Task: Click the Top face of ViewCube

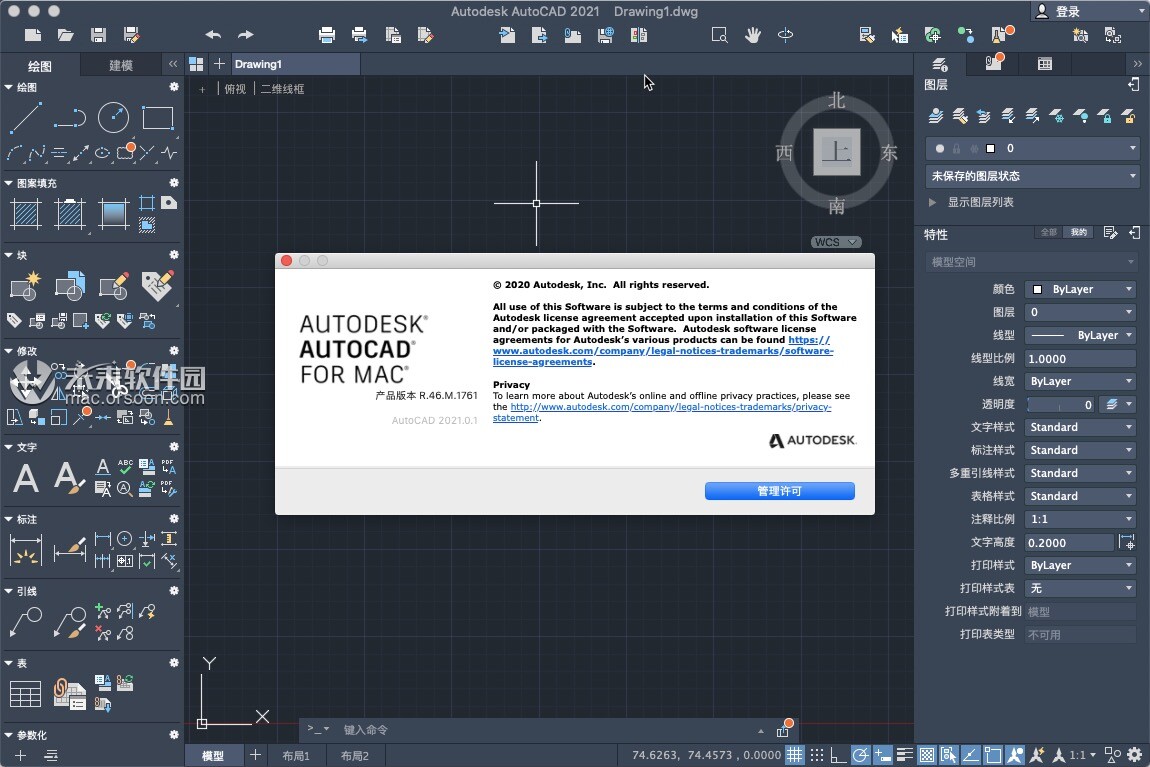Action: point(837,152)
